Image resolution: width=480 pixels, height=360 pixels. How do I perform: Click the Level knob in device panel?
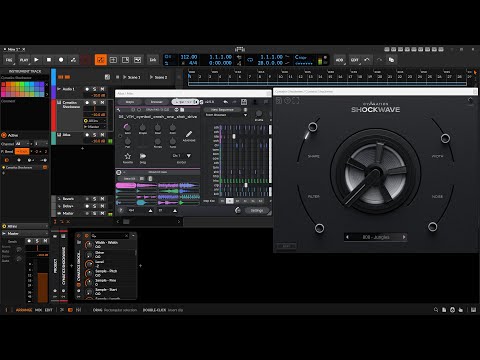[89, 264]
